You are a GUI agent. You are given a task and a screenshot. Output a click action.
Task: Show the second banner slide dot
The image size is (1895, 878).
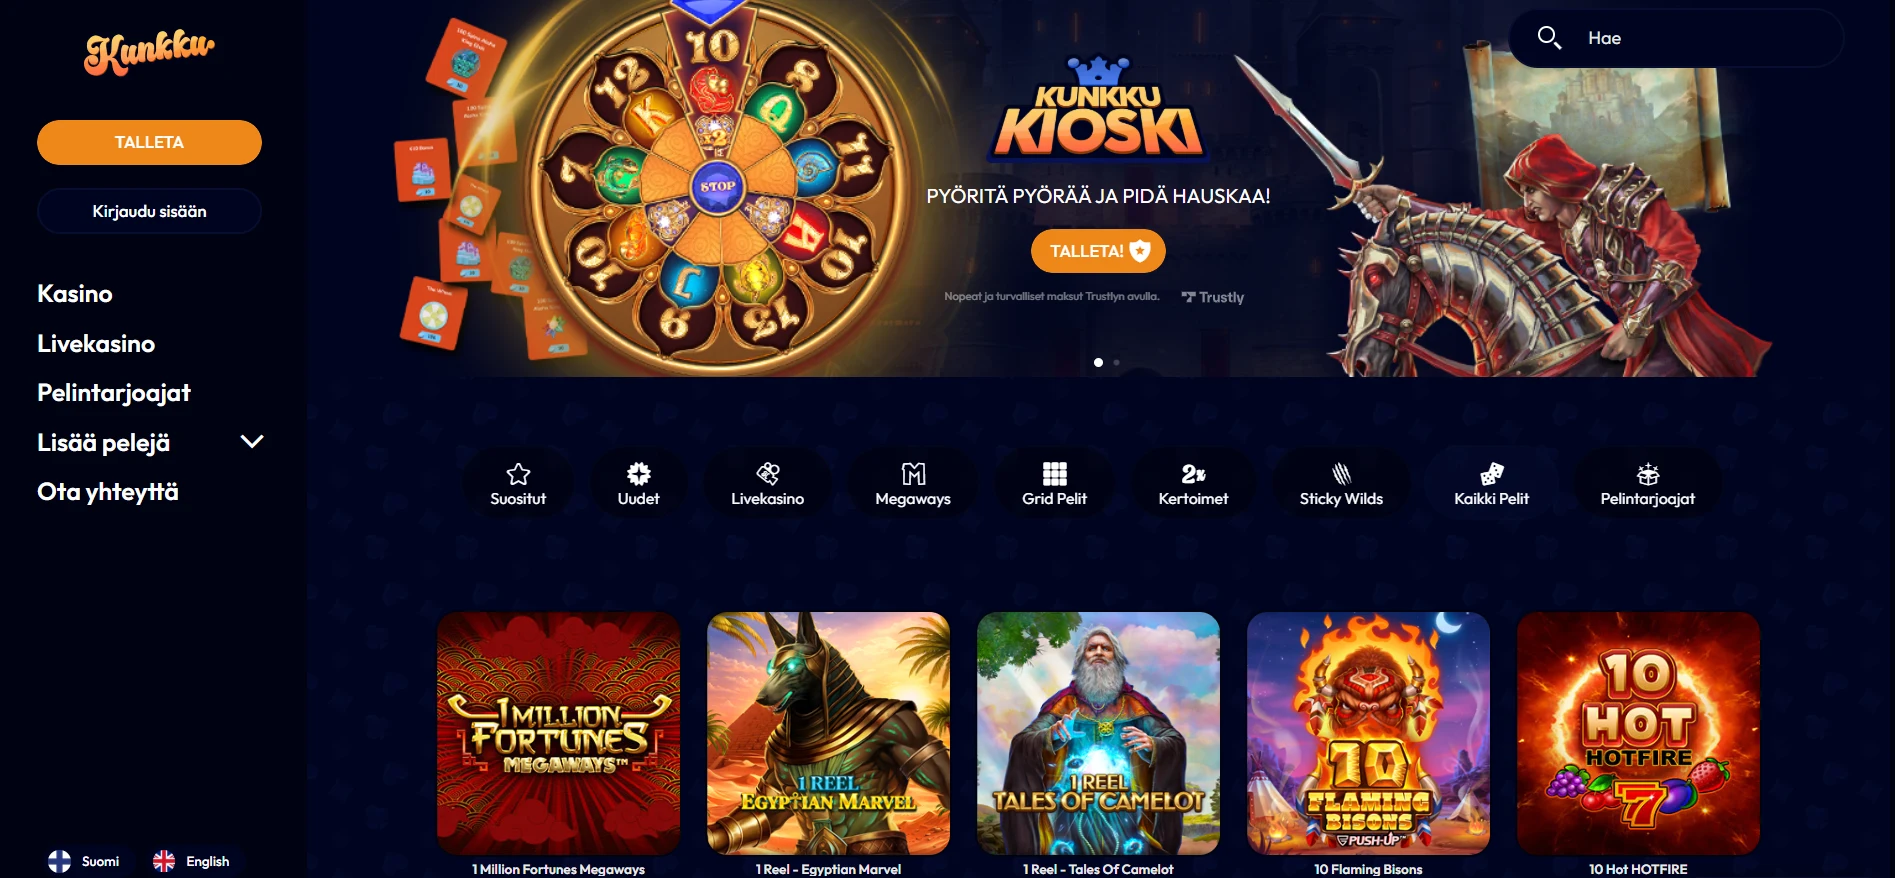point(1116,362)
